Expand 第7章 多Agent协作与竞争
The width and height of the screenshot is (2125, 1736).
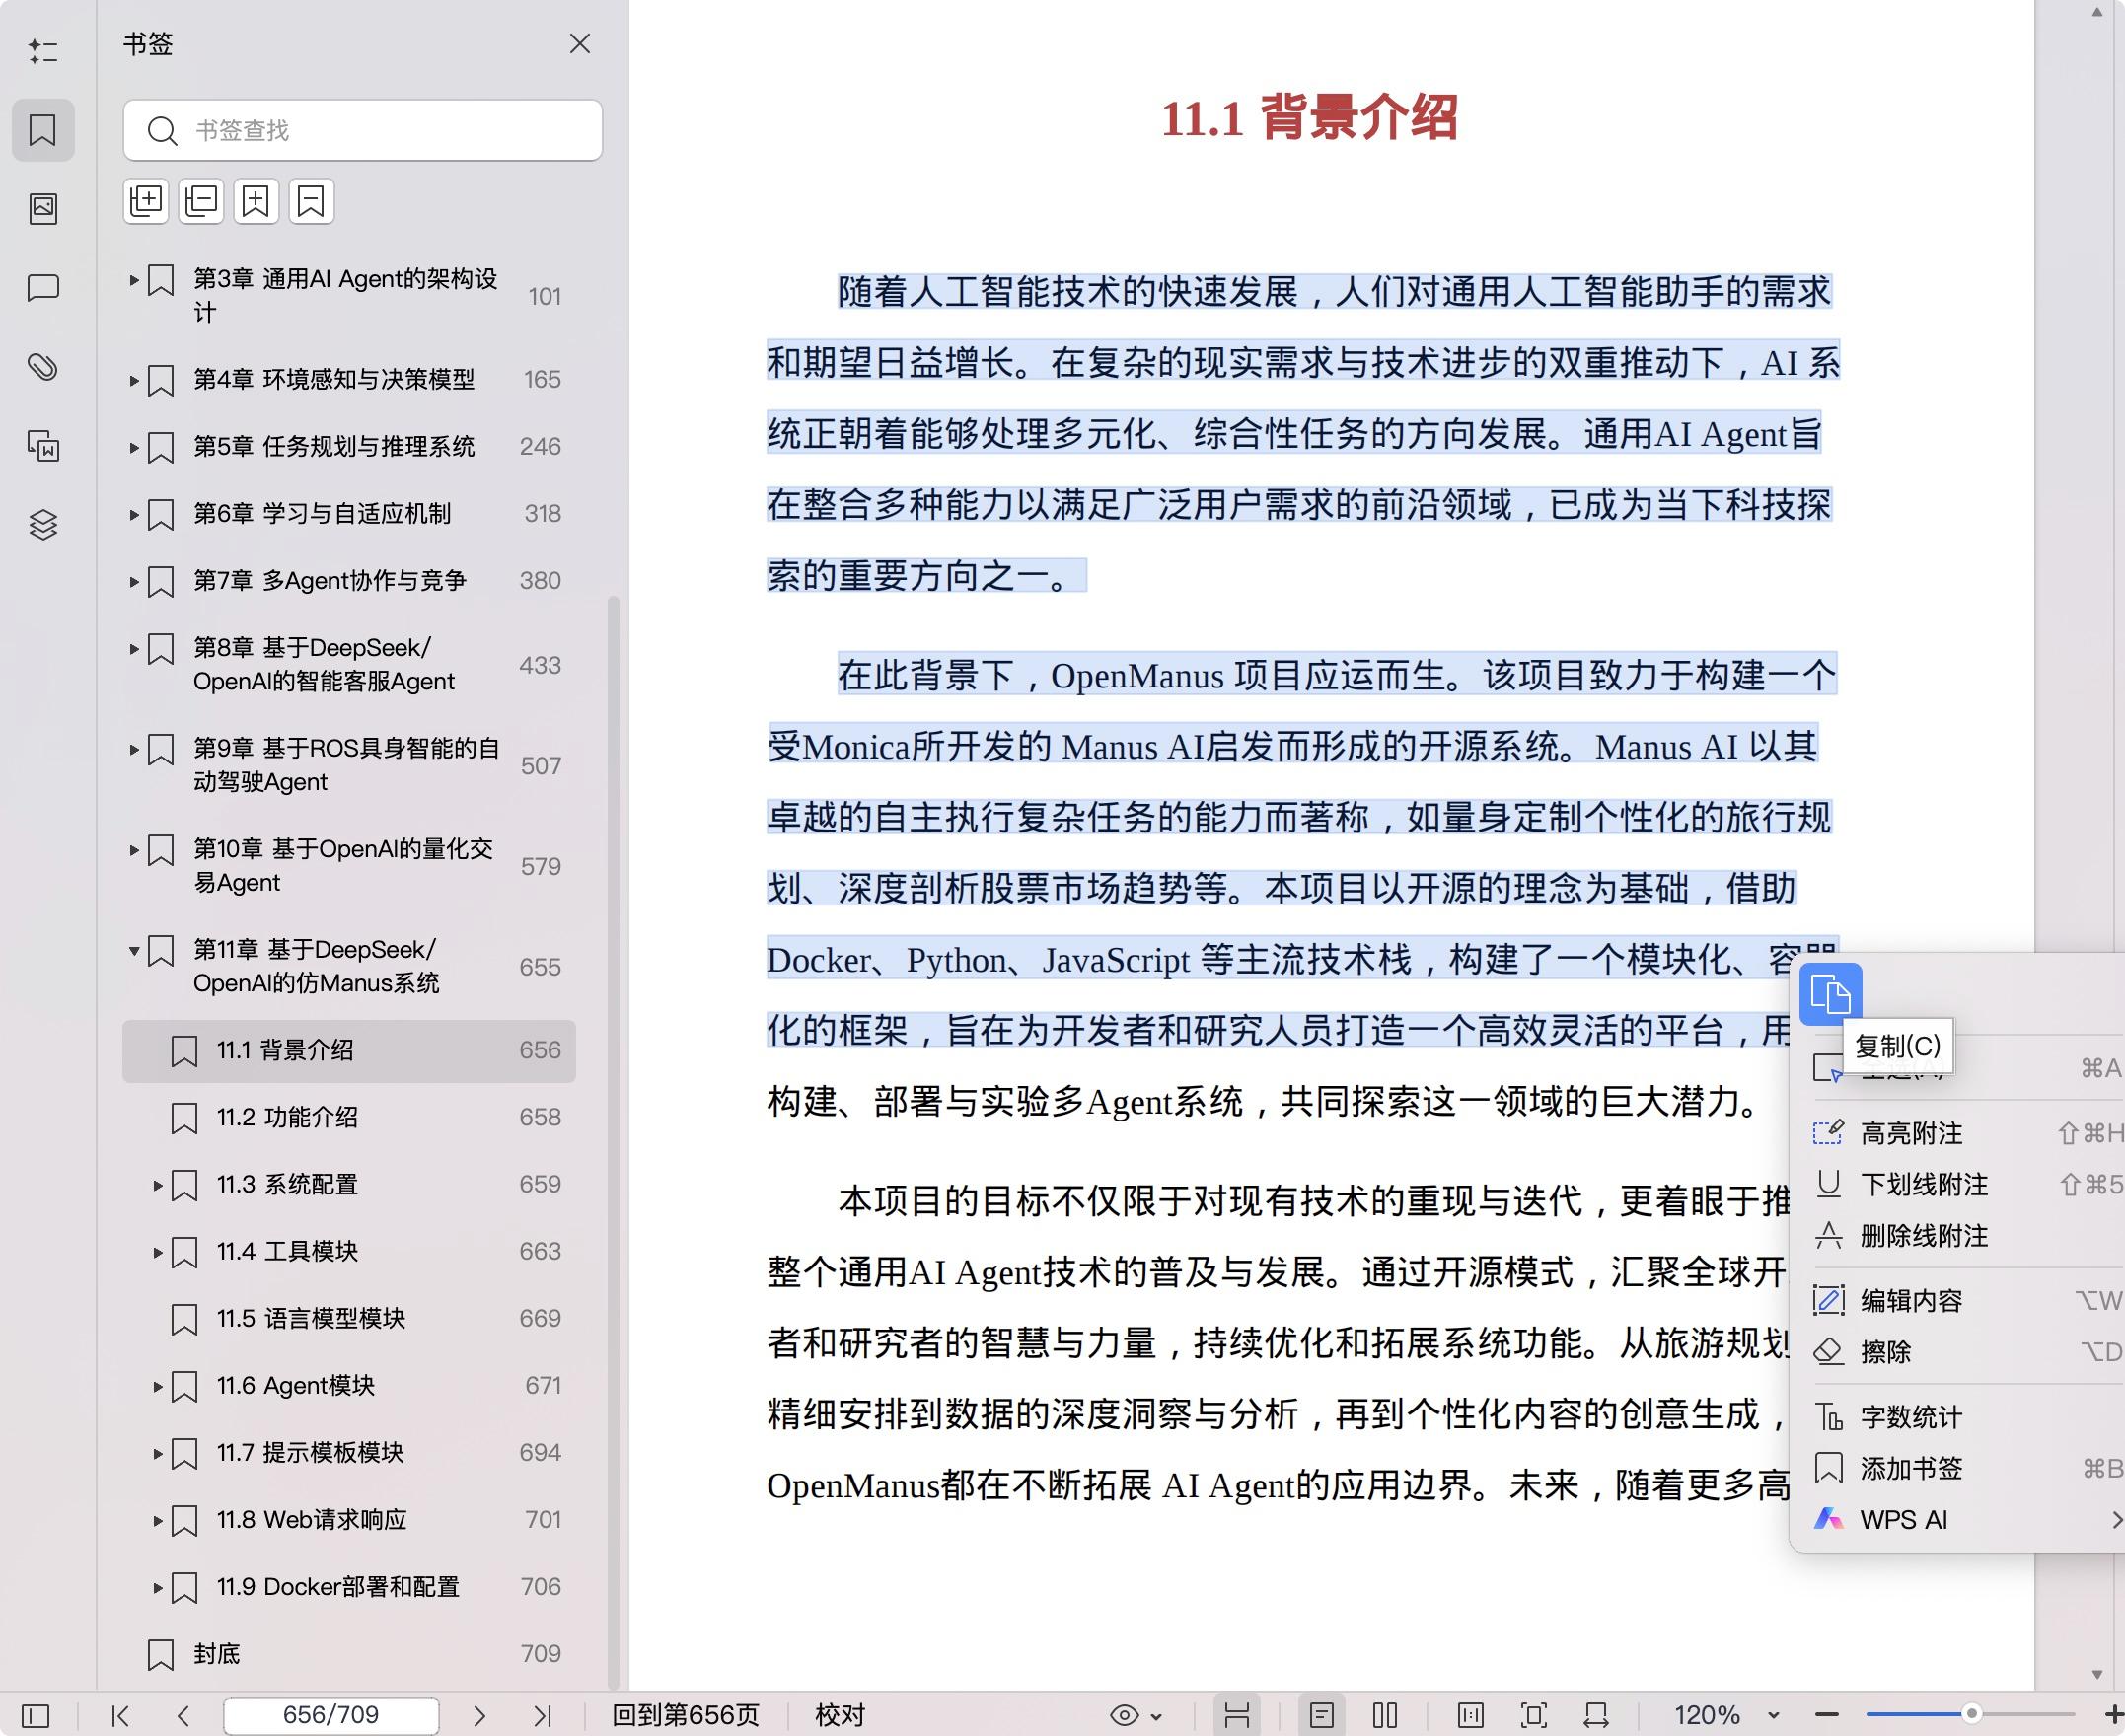tap(134, 581)
